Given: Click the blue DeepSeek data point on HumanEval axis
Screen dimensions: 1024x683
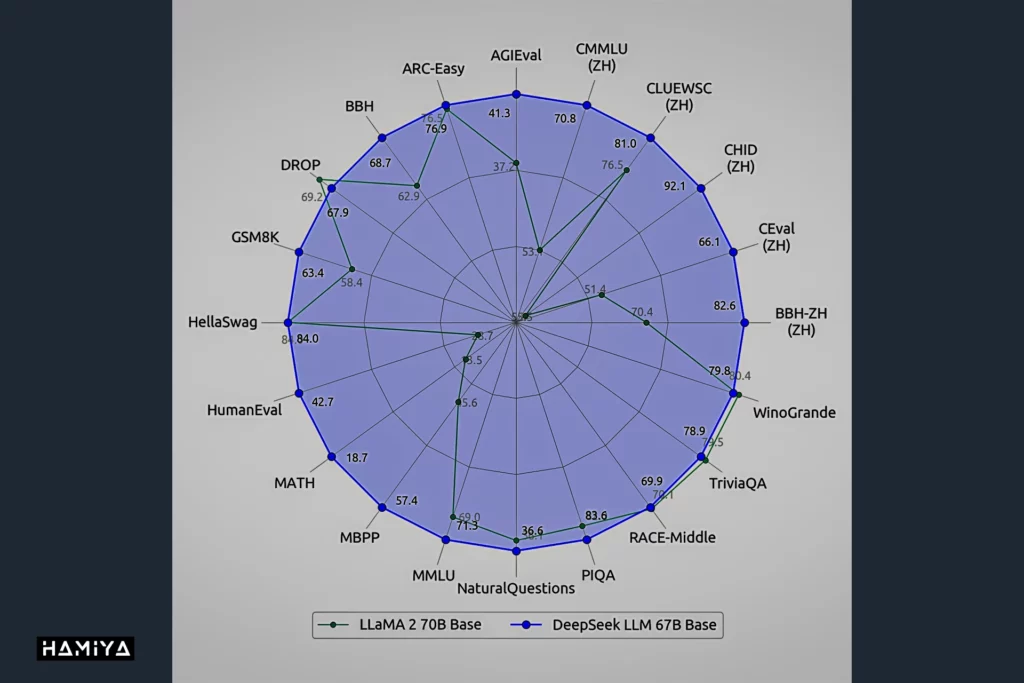Looking at the screenshot, I should (299, 393).
